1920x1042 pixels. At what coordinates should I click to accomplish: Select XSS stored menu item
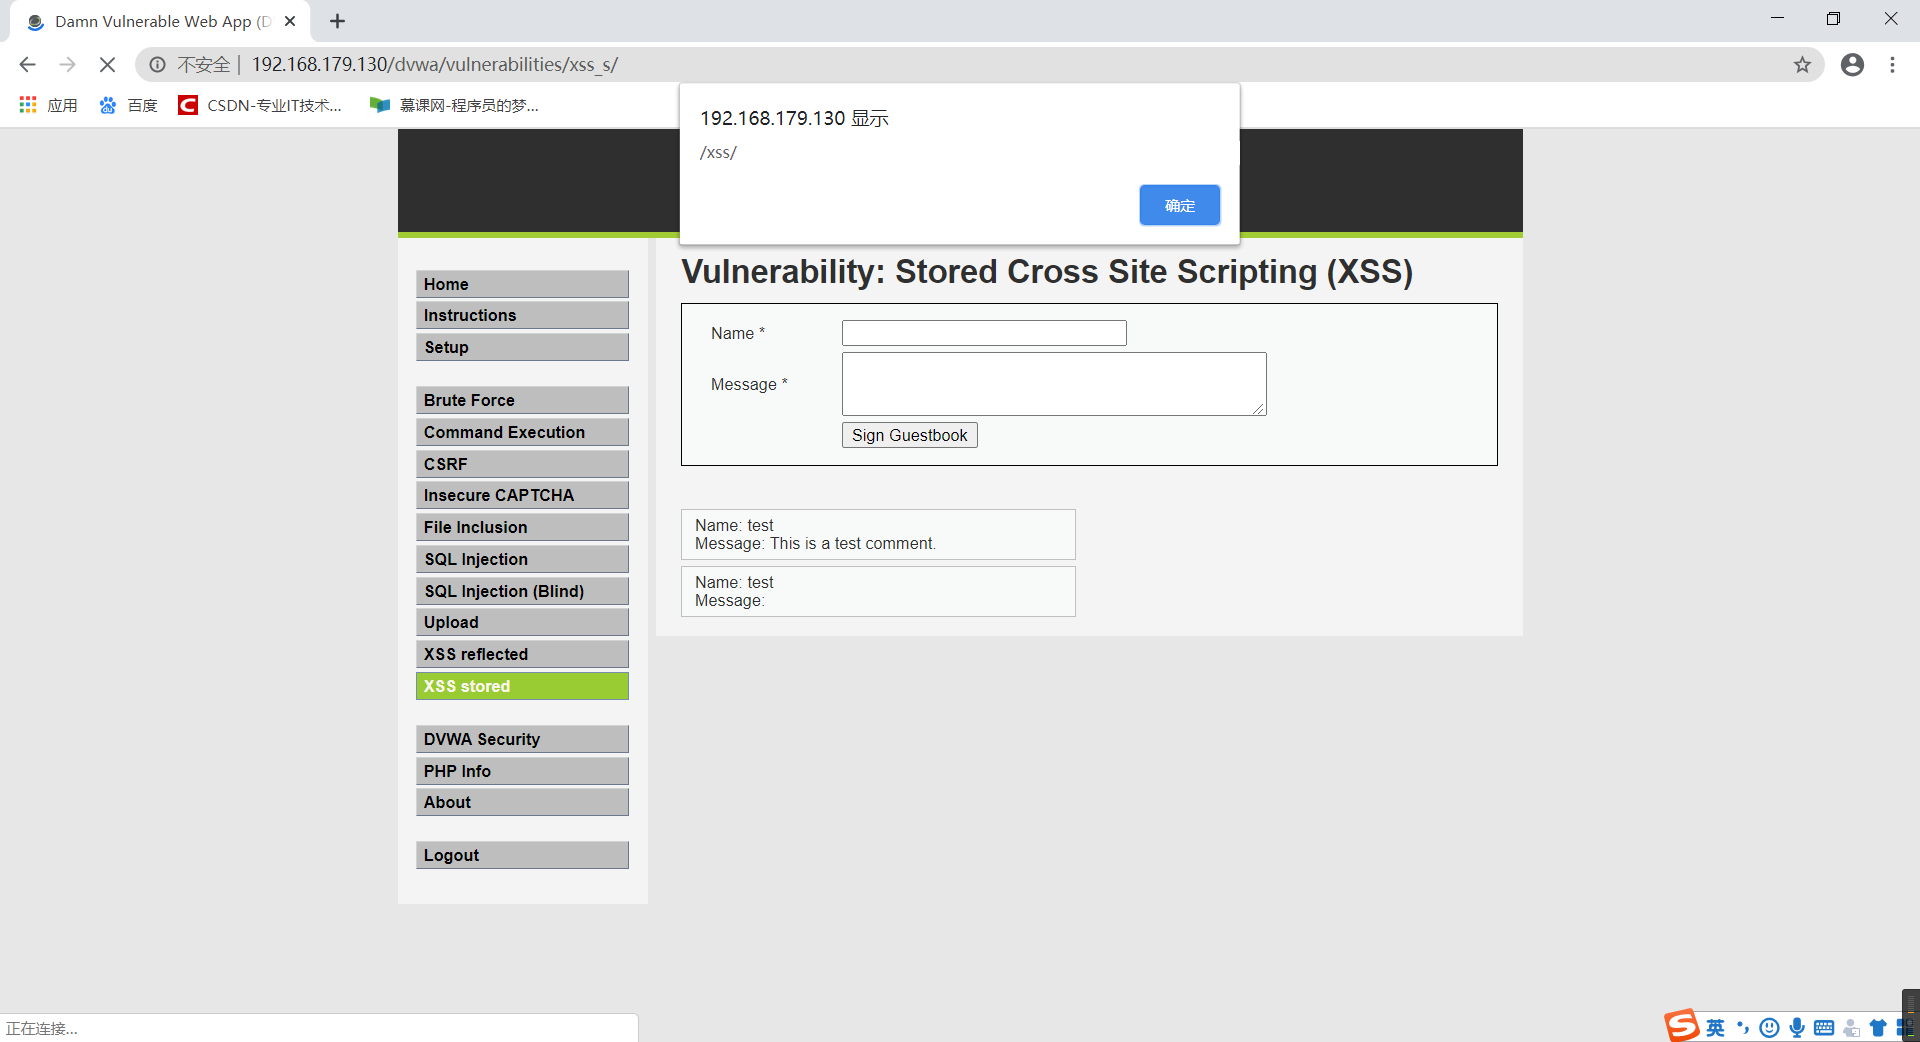pos(522,686)
